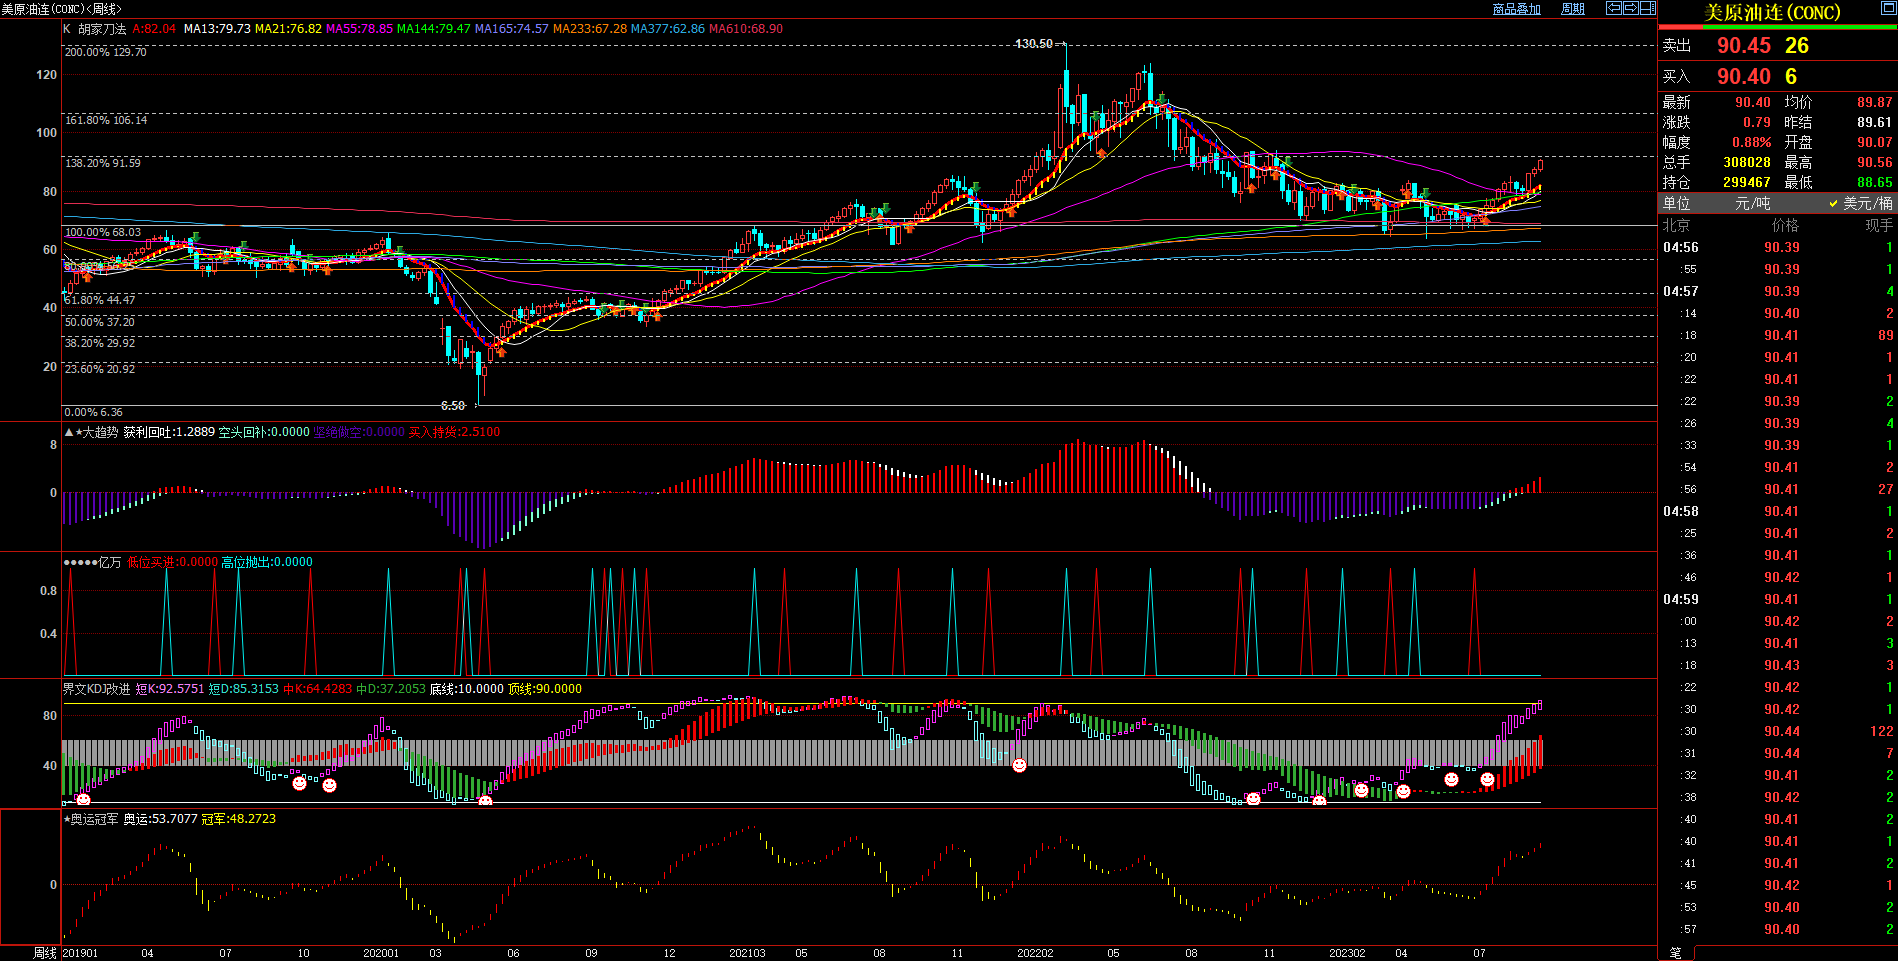Click the right arrow navigation icon
The width and height of the screenshot is (1898, 961).
point(1630,8)
